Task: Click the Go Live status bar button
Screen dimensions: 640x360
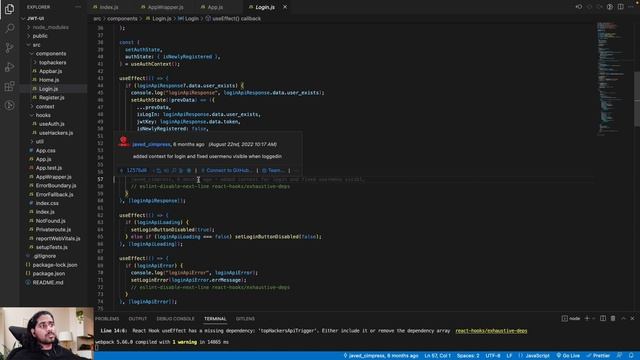Action: 568,356
